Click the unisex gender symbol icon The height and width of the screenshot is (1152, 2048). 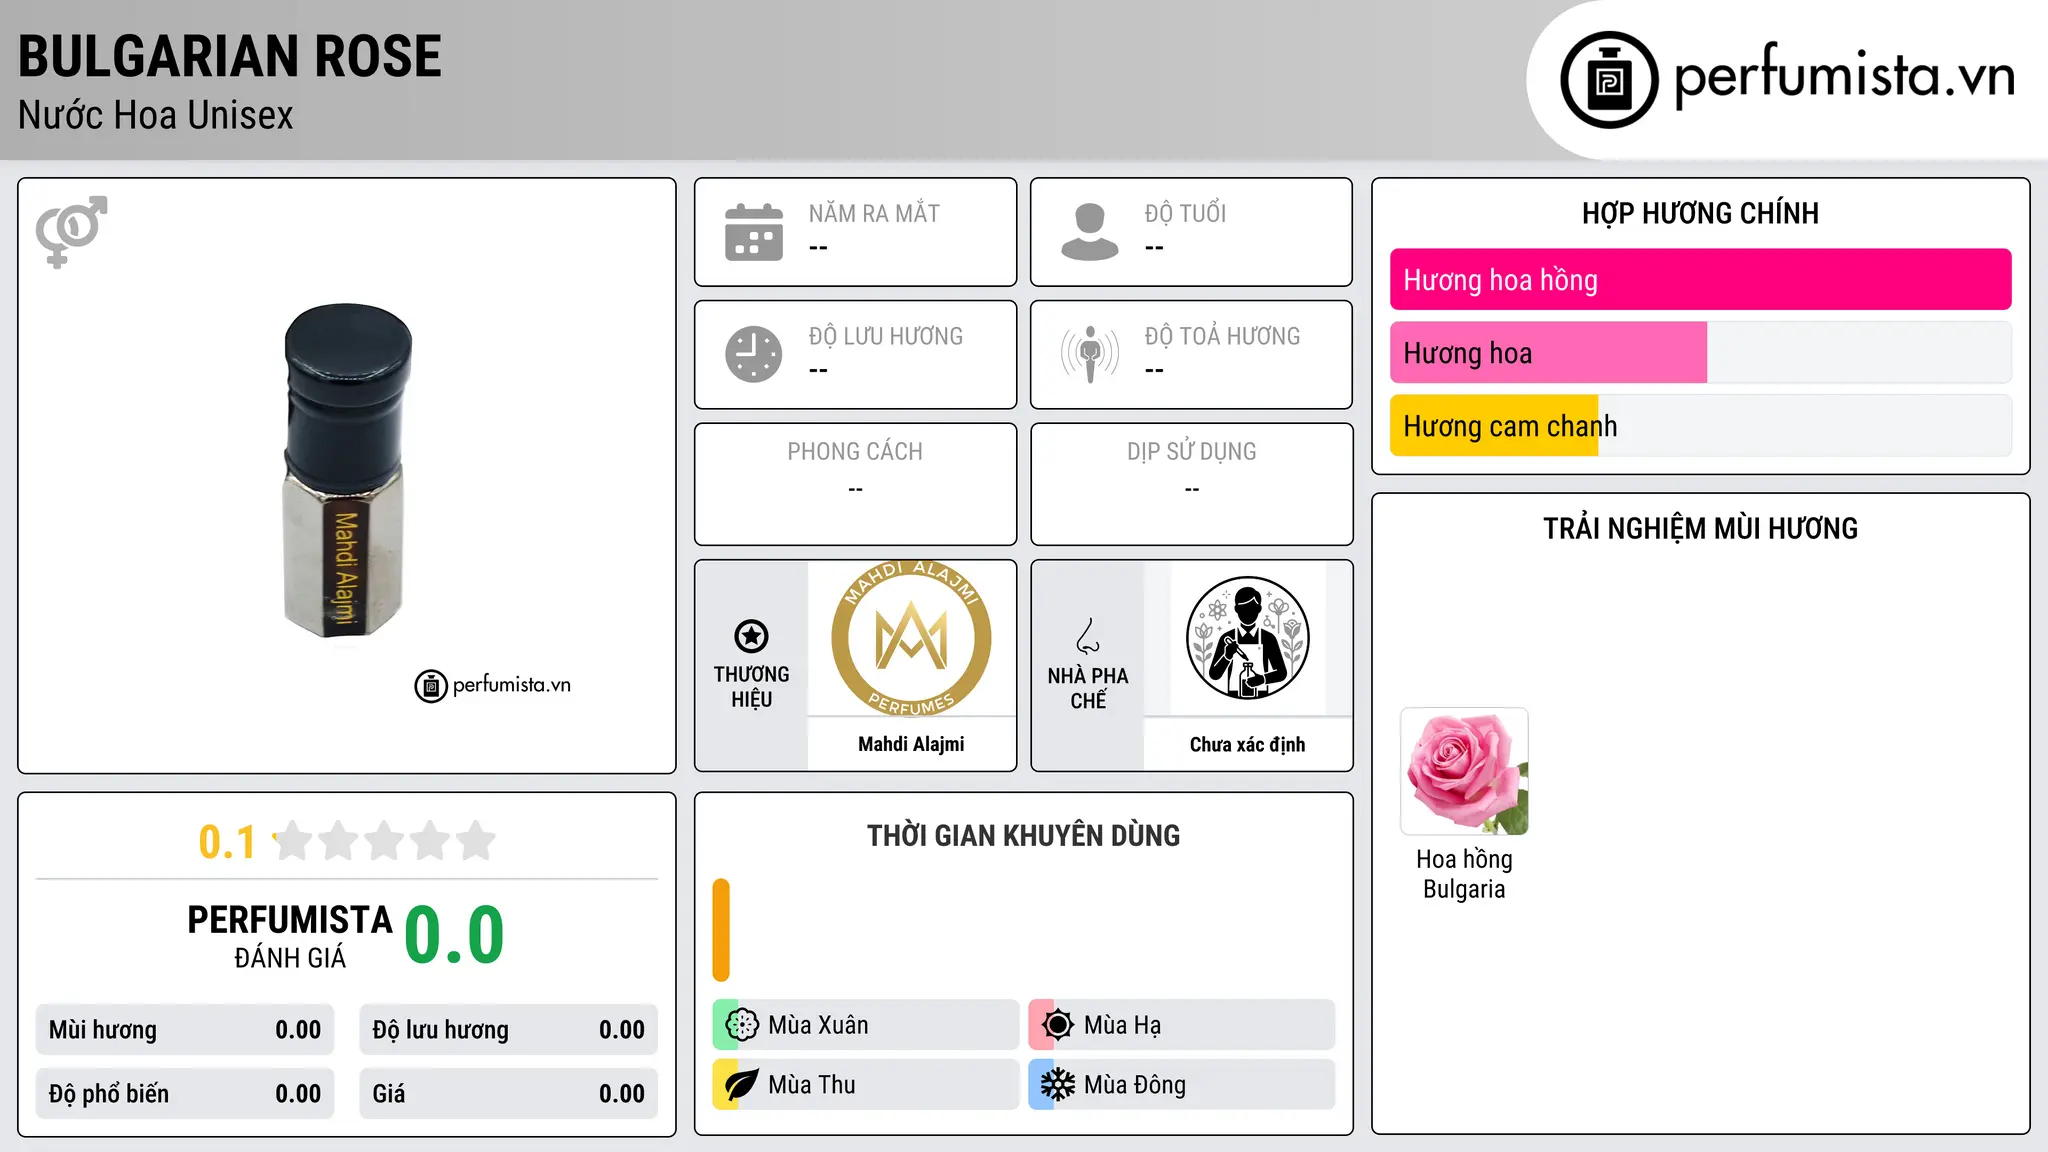(x=71, y=232)
